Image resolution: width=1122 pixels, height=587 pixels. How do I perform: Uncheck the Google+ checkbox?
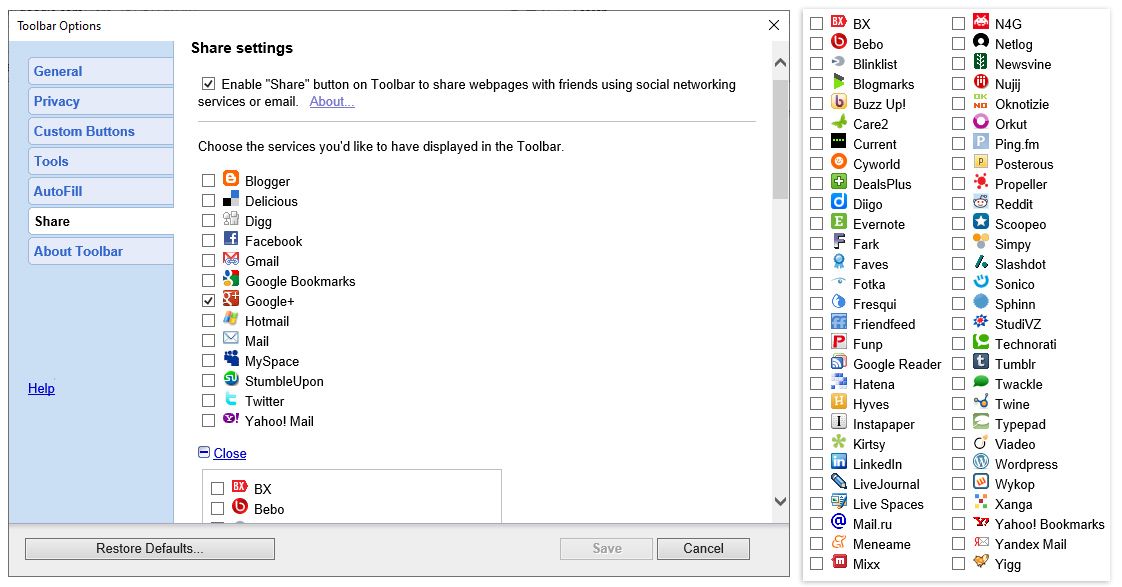click(208, 301)
